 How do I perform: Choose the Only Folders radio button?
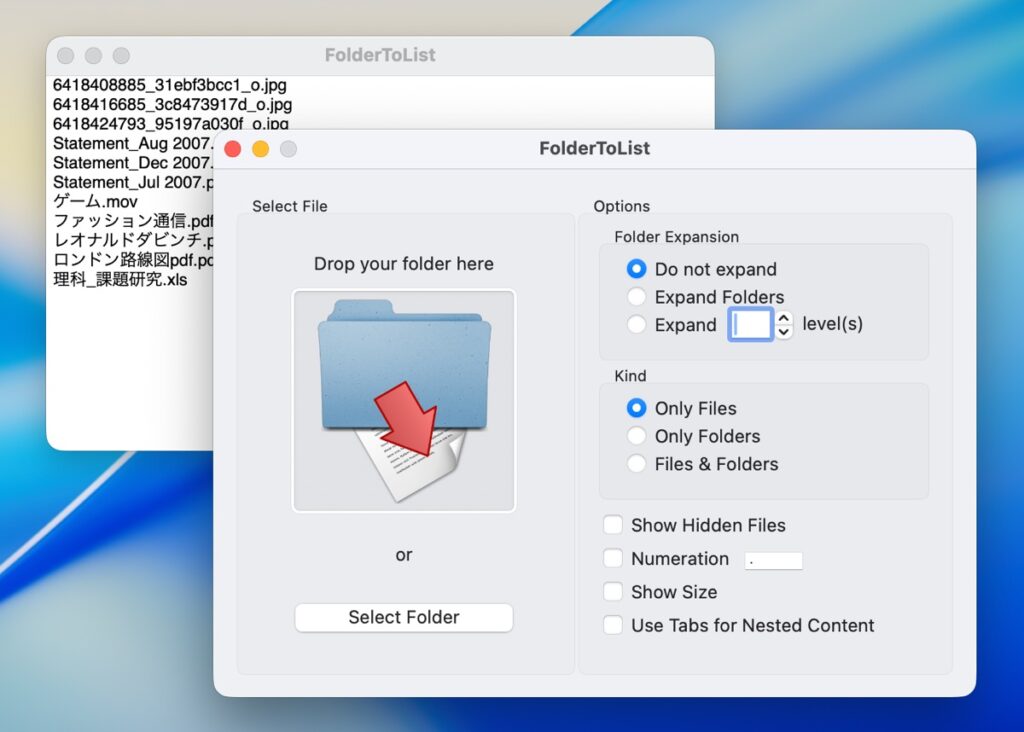coord(636,436)
